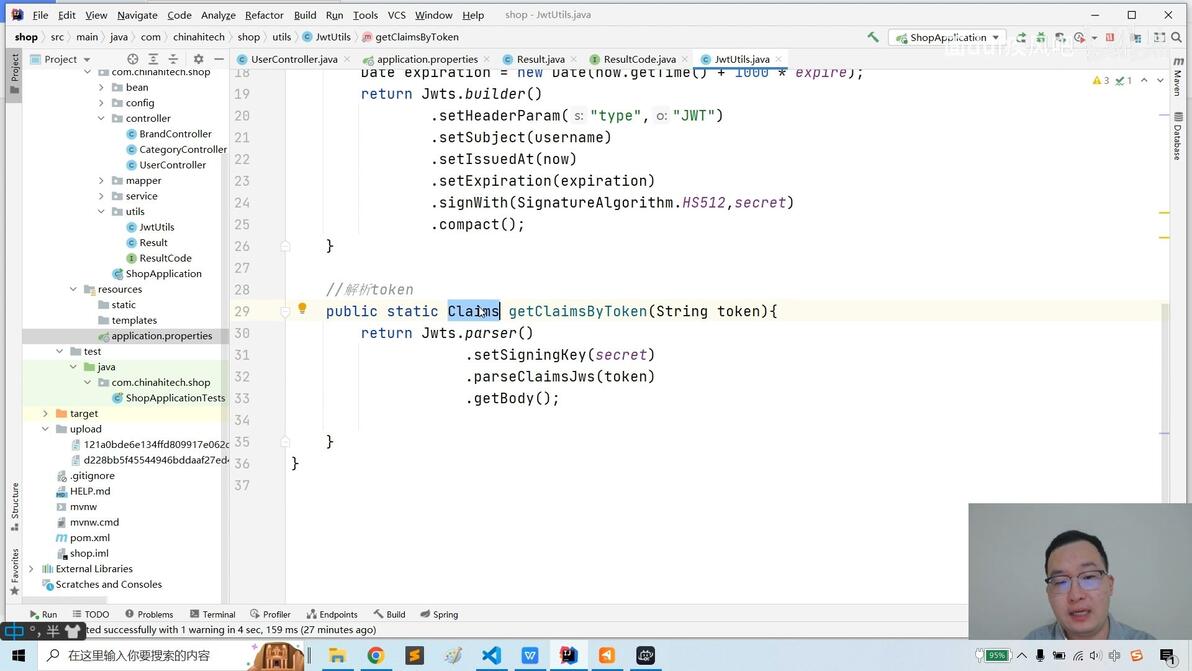Open the Maven side tool window

[1178, 77]
